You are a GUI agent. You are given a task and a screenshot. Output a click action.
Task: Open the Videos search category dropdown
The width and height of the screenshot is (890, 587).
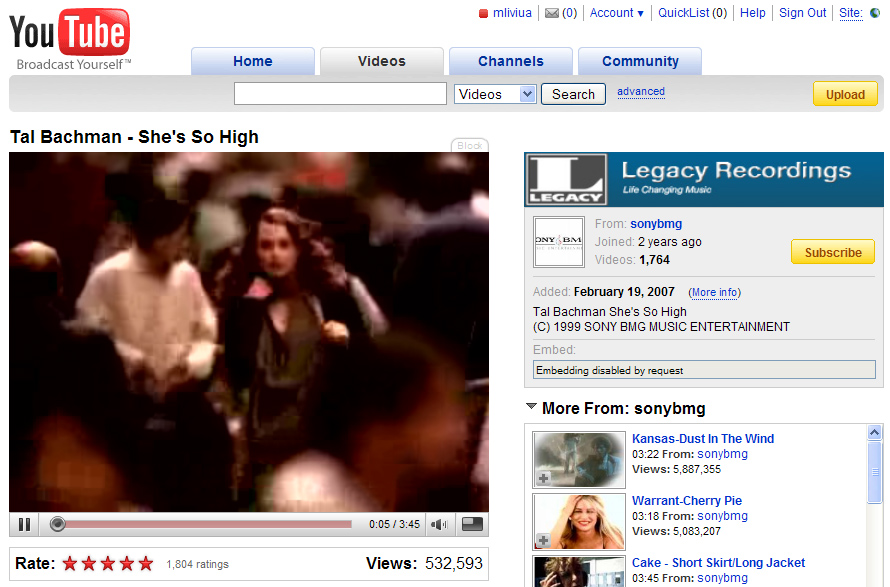[495, 94]
